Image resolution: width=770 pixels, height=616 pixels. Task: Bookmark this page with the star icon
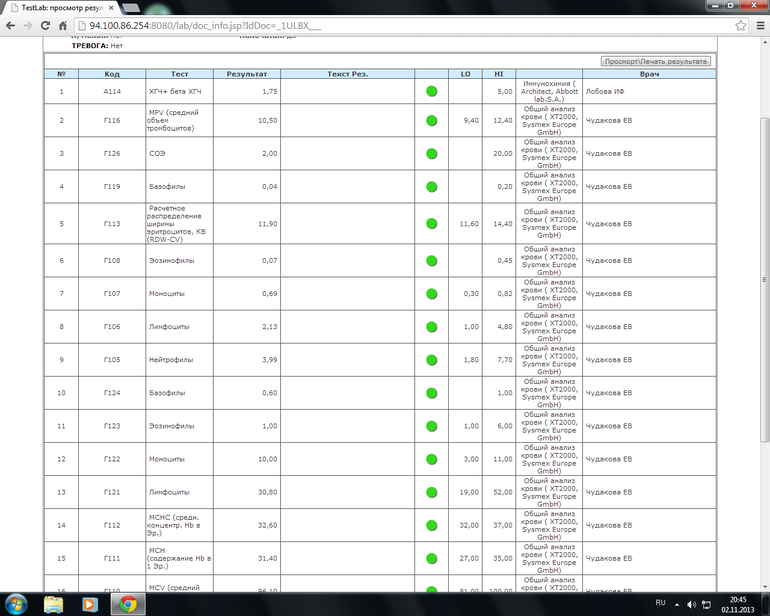point(736,24)
